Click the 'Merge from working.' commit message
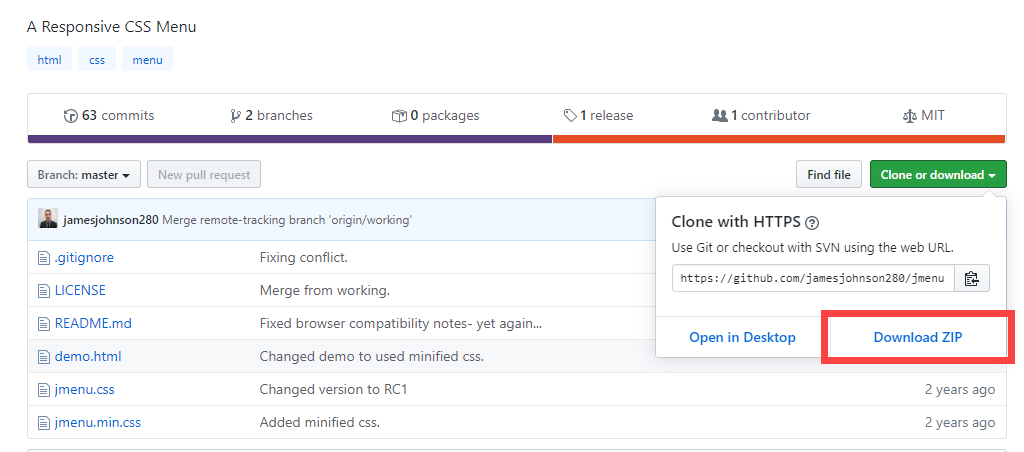 click(325, 290)
